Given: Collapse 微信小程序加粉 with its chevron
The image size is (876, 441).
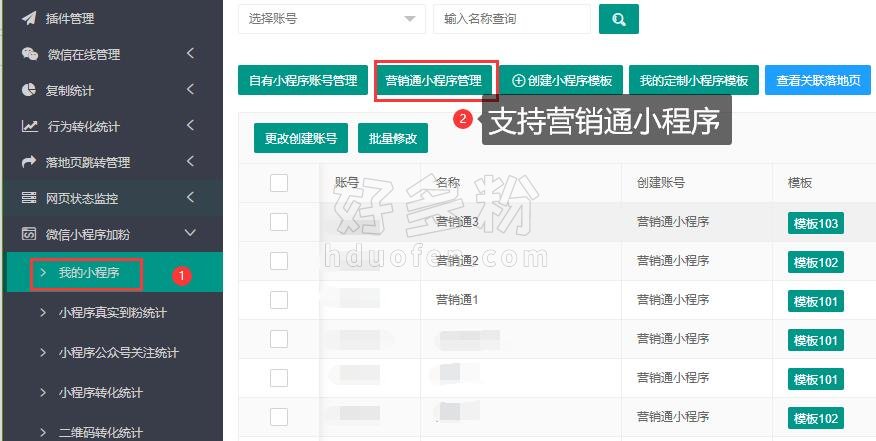Looking at the screenshot, I should tap(191, 233).
